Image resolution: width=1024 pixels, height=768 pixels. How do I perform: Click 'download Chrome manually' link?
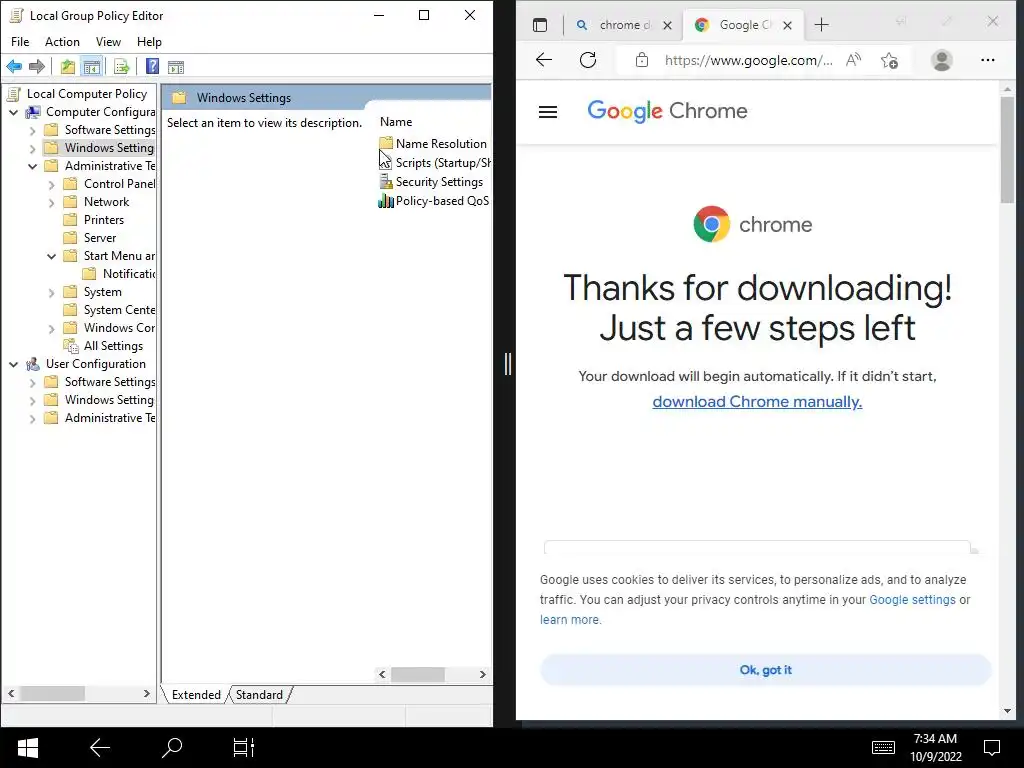coord(757,402)
